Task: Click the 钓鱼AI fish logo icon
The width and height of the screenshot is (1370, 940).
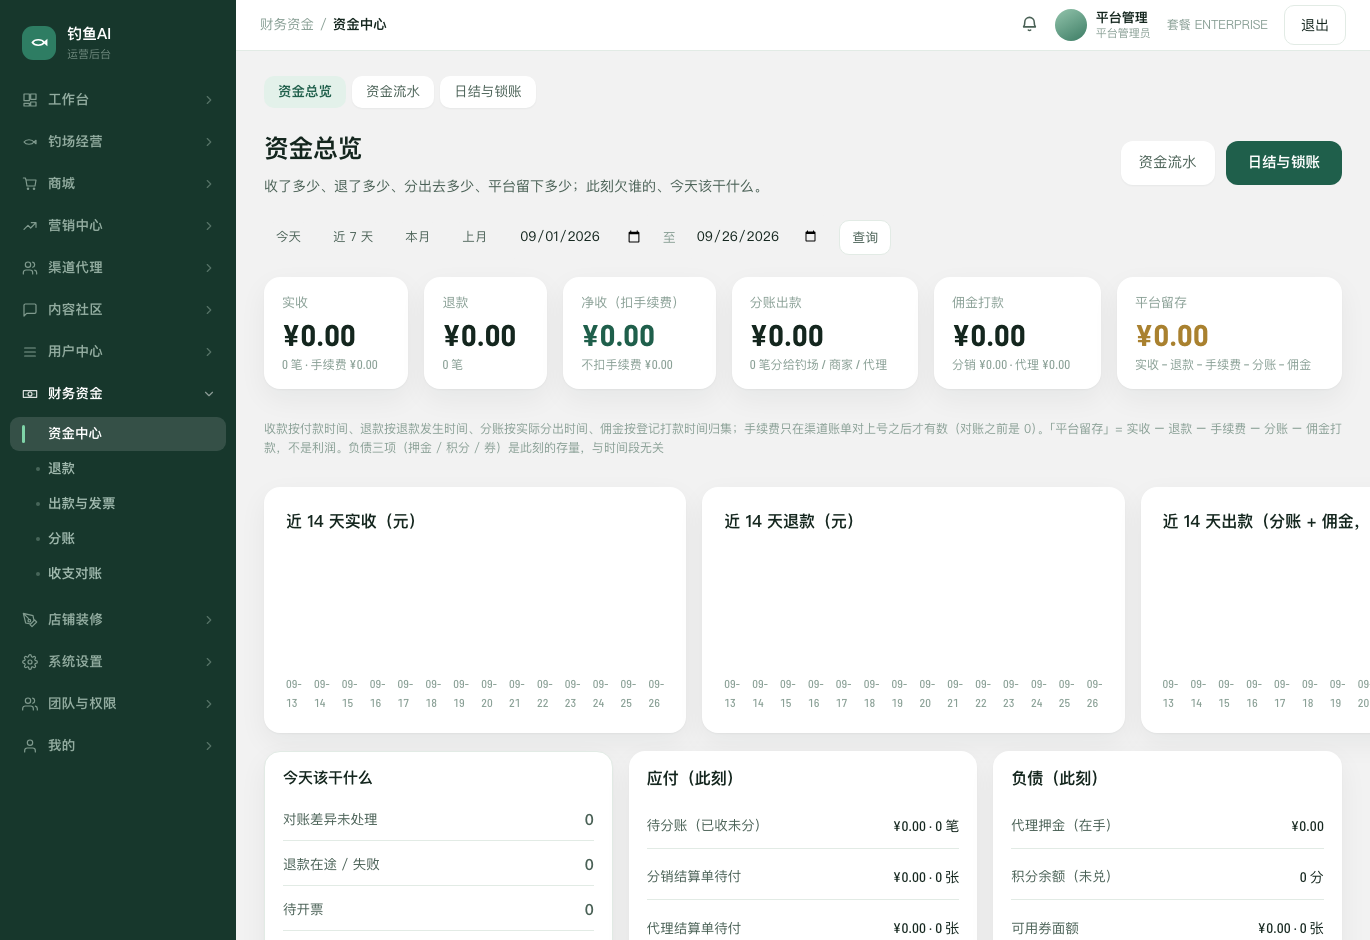Action: [x=39, y=43]
